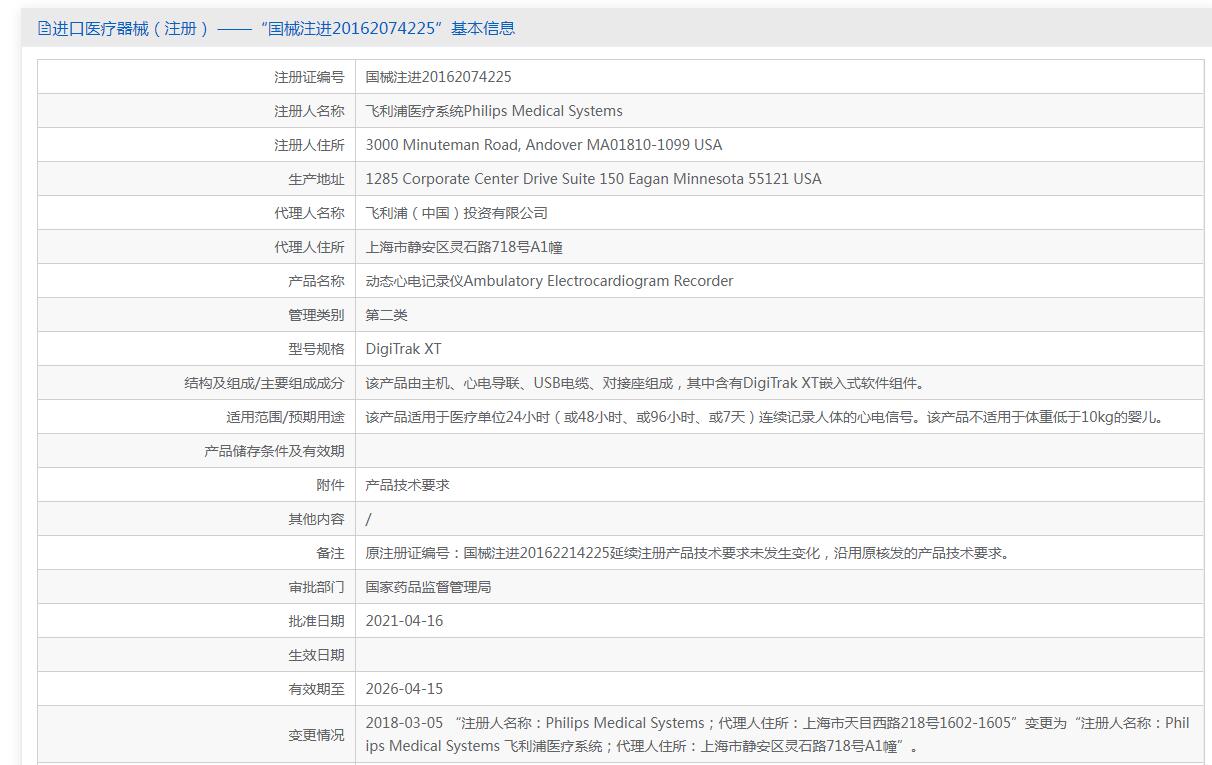This screenshot has width=1212, height=765.
Task: Click the 适用范围/预期用途 label
Action: pos(285,417)
